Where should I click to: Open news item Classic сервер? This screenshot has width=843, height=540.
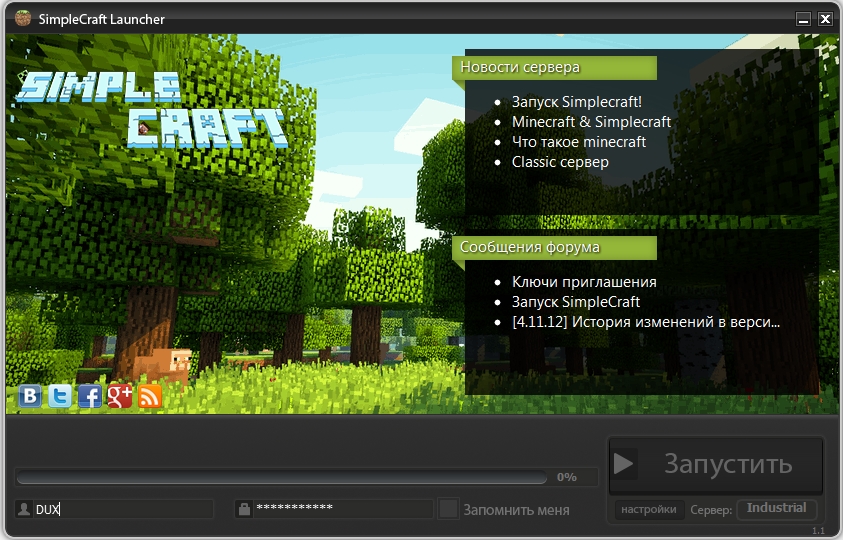point(560,161)
